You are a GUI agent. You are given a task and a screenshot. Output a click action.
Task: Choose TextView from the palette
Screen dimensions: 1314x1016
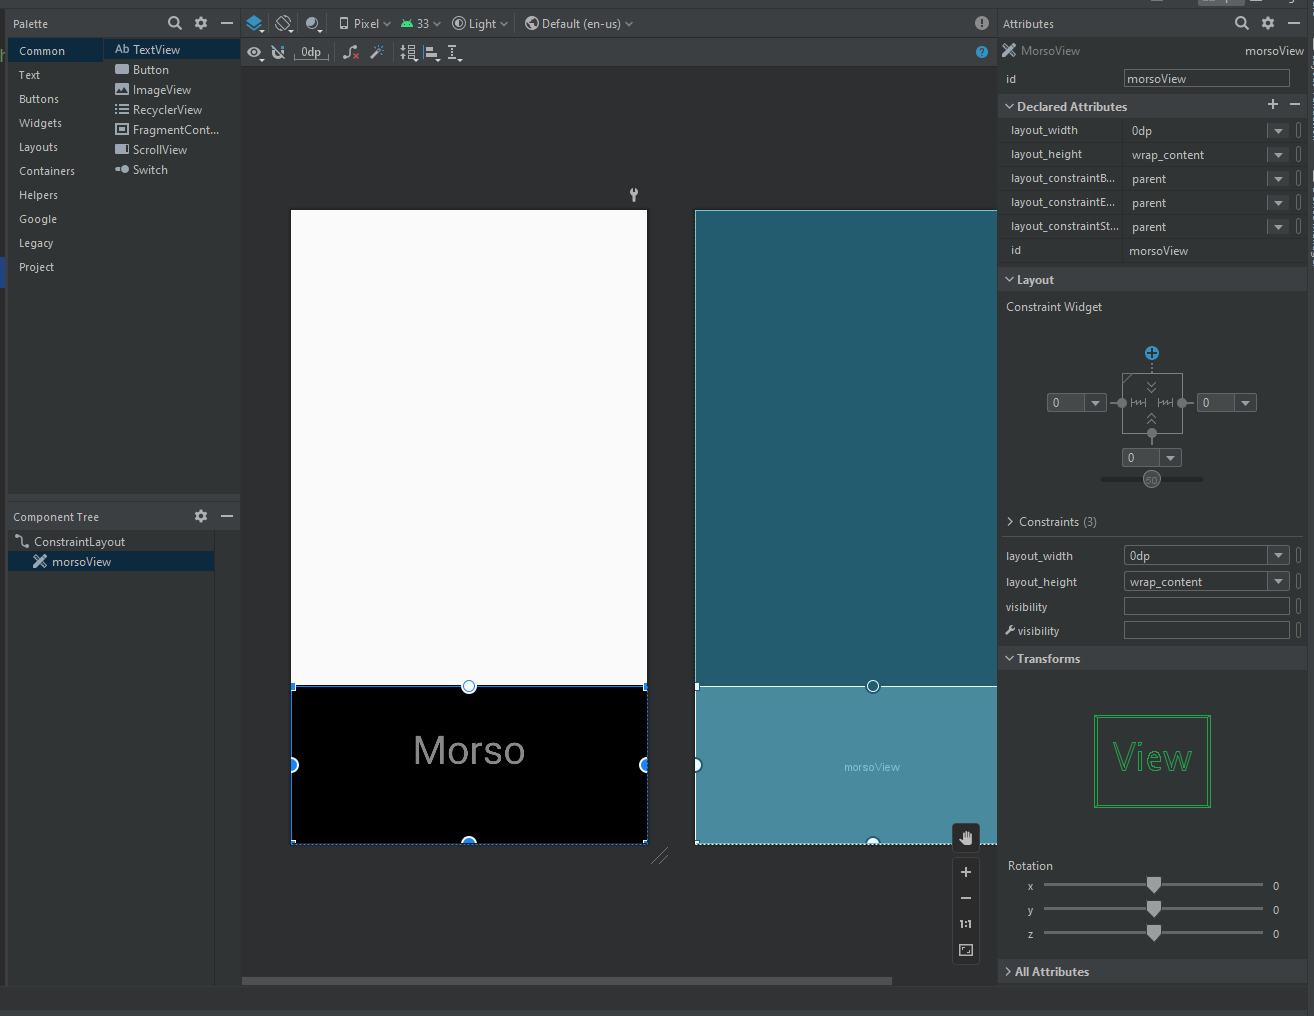pos(172,49)
